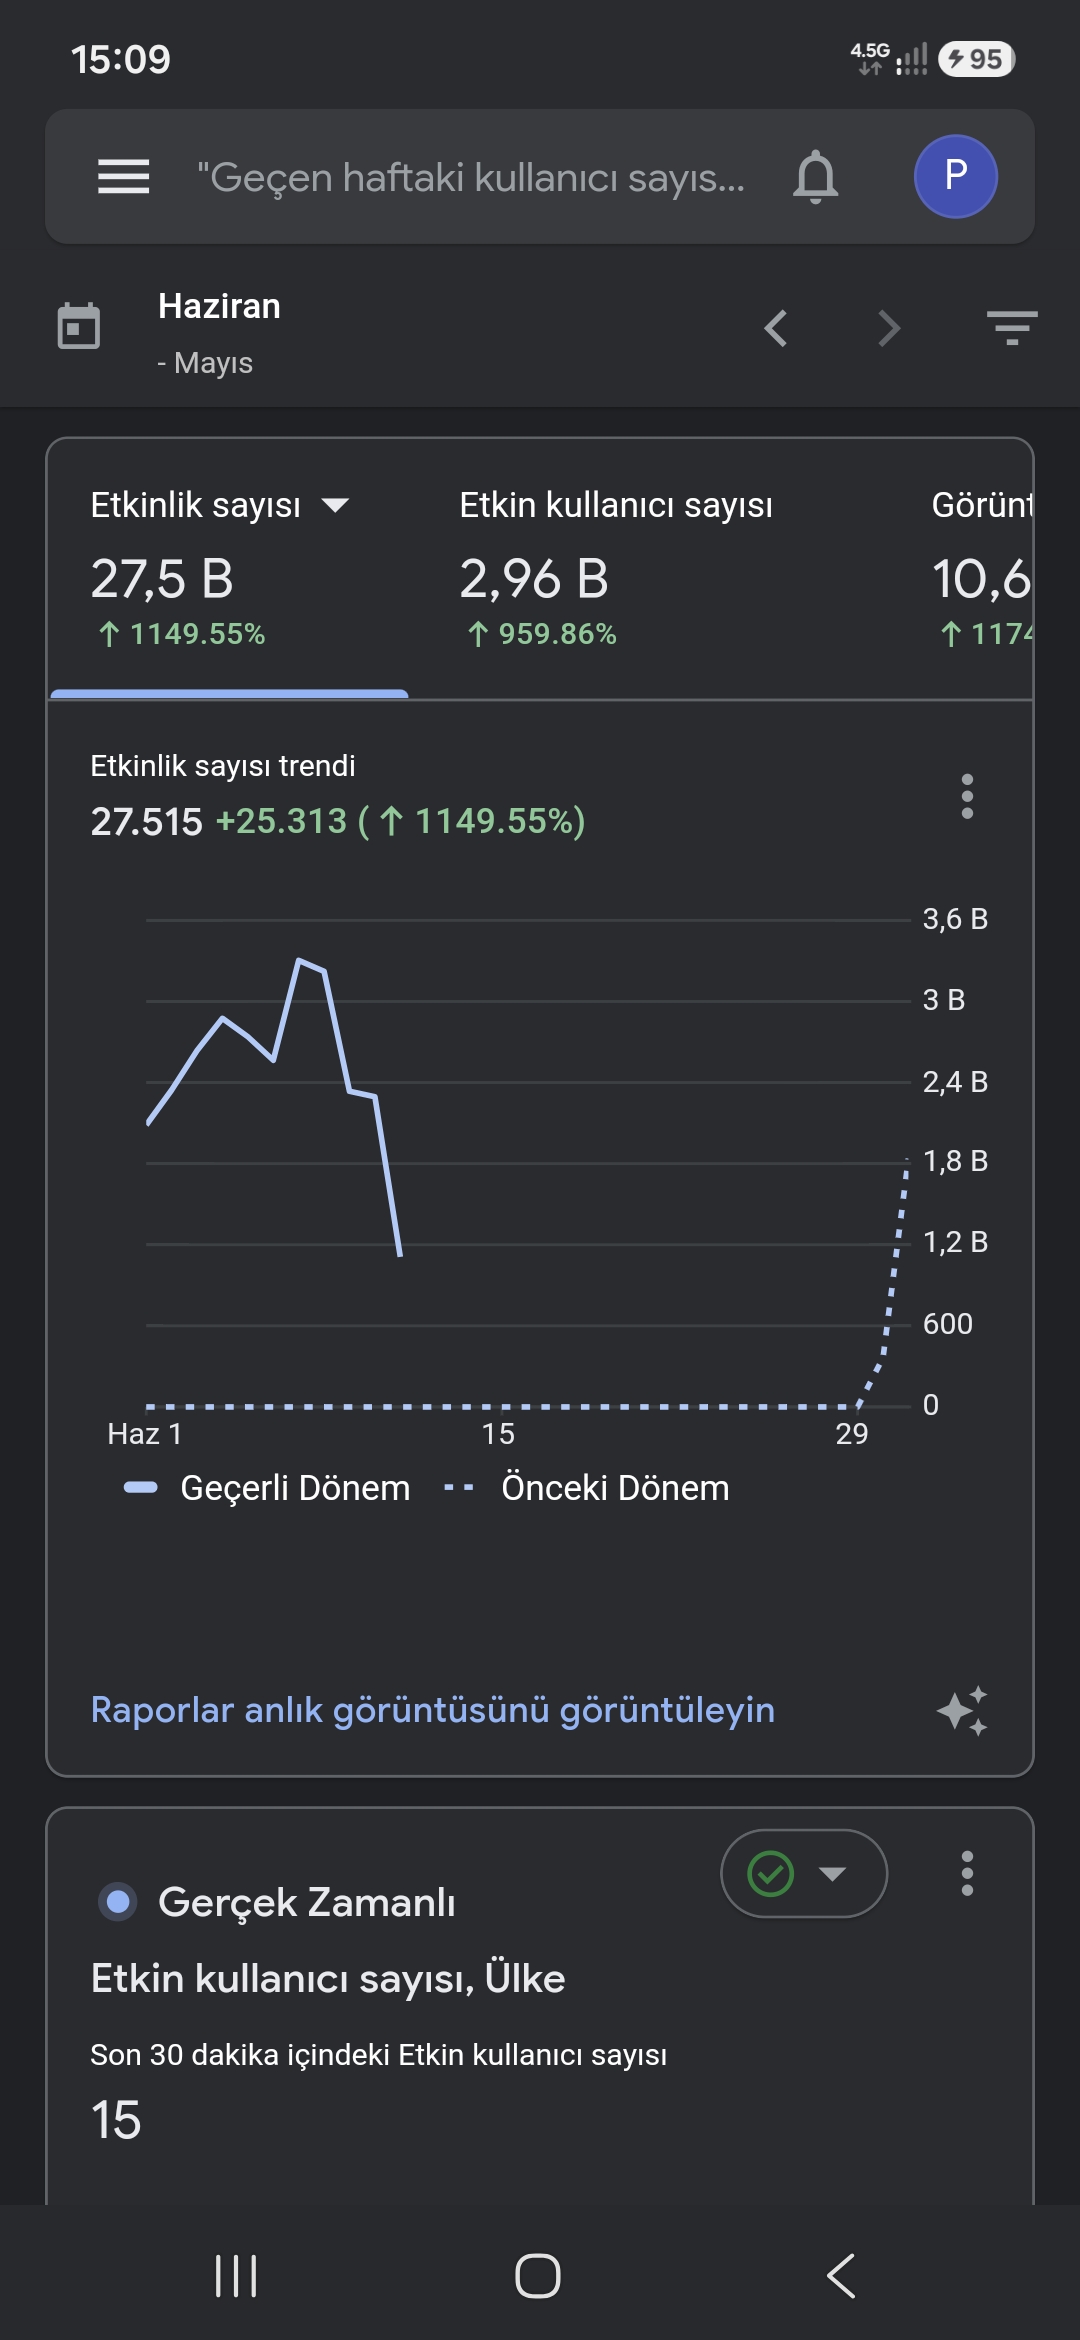Open trend chart three-dot menu
This screenshot has height=2340, width=1080.
coord(967,796)
